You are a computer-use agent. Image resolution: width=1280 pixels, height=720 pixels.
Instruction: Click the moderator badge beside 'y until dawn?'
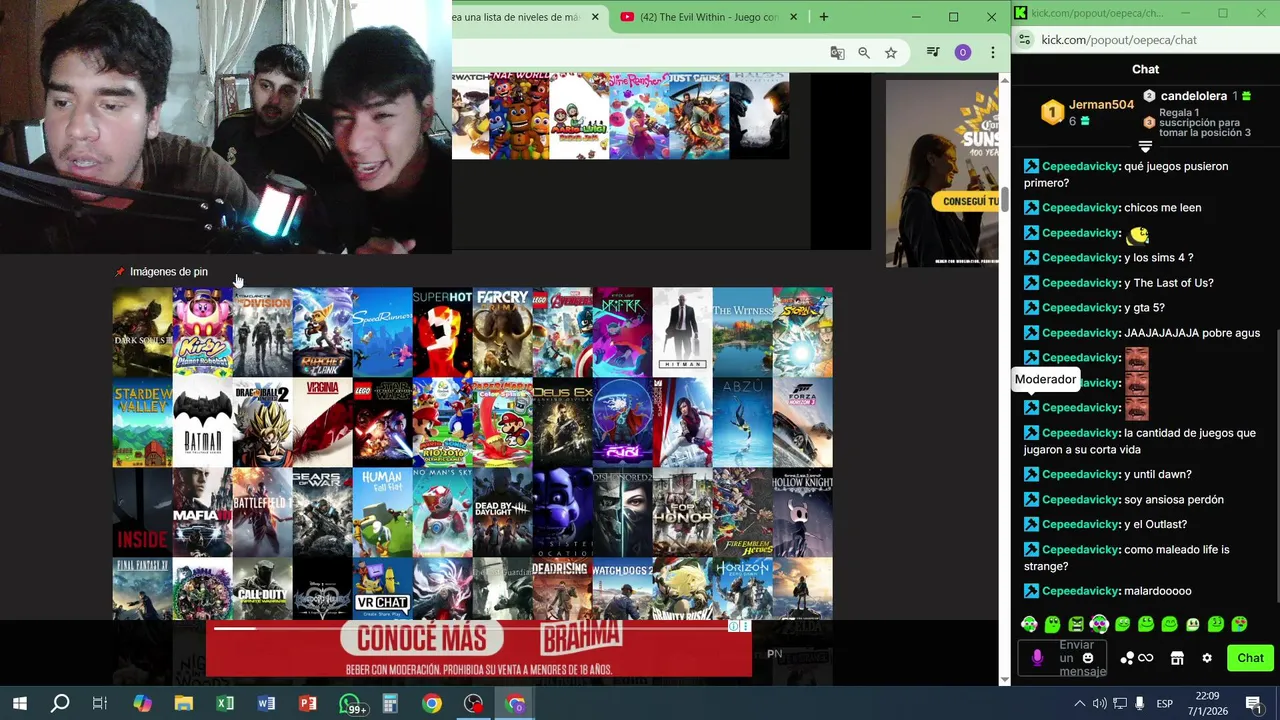click(1031, 474)
